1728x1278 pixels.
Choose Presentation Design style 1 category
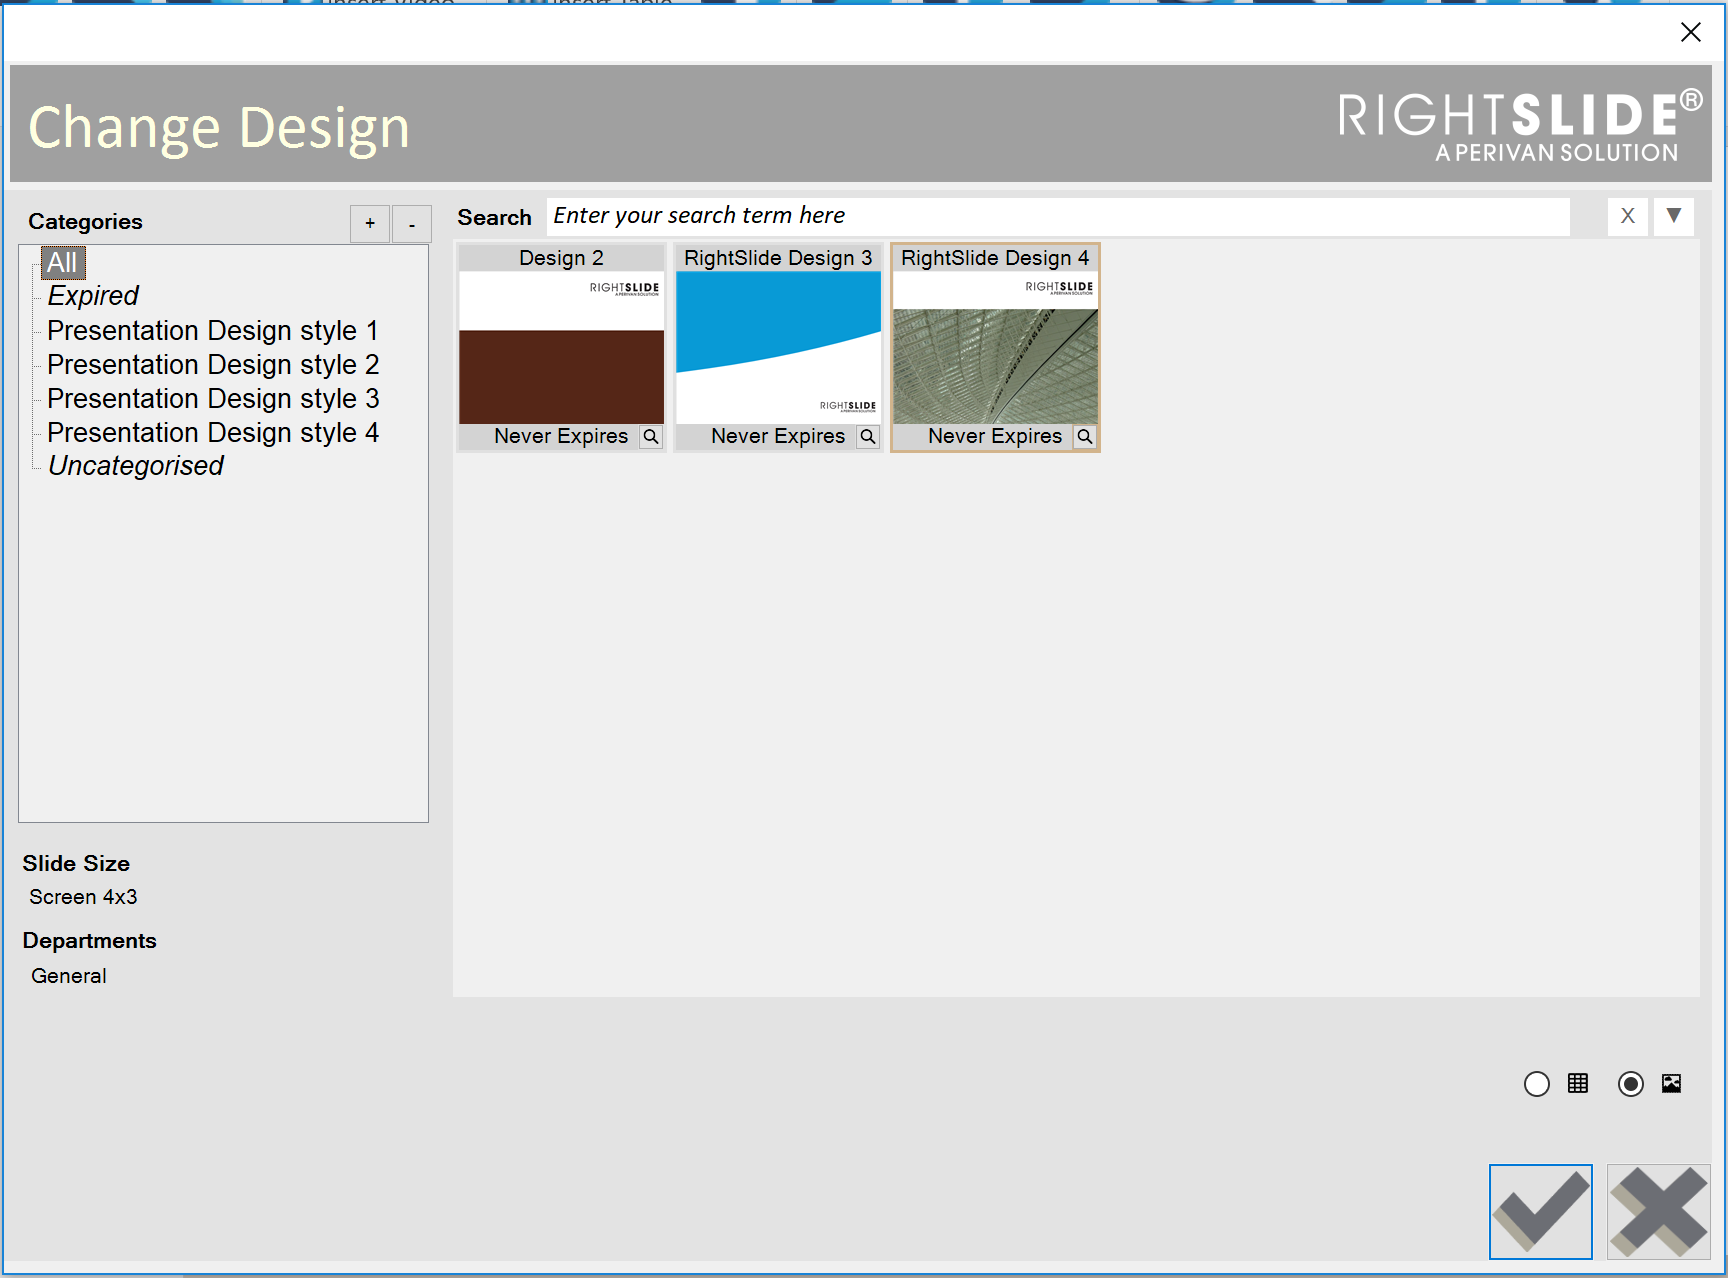point(213,330)
